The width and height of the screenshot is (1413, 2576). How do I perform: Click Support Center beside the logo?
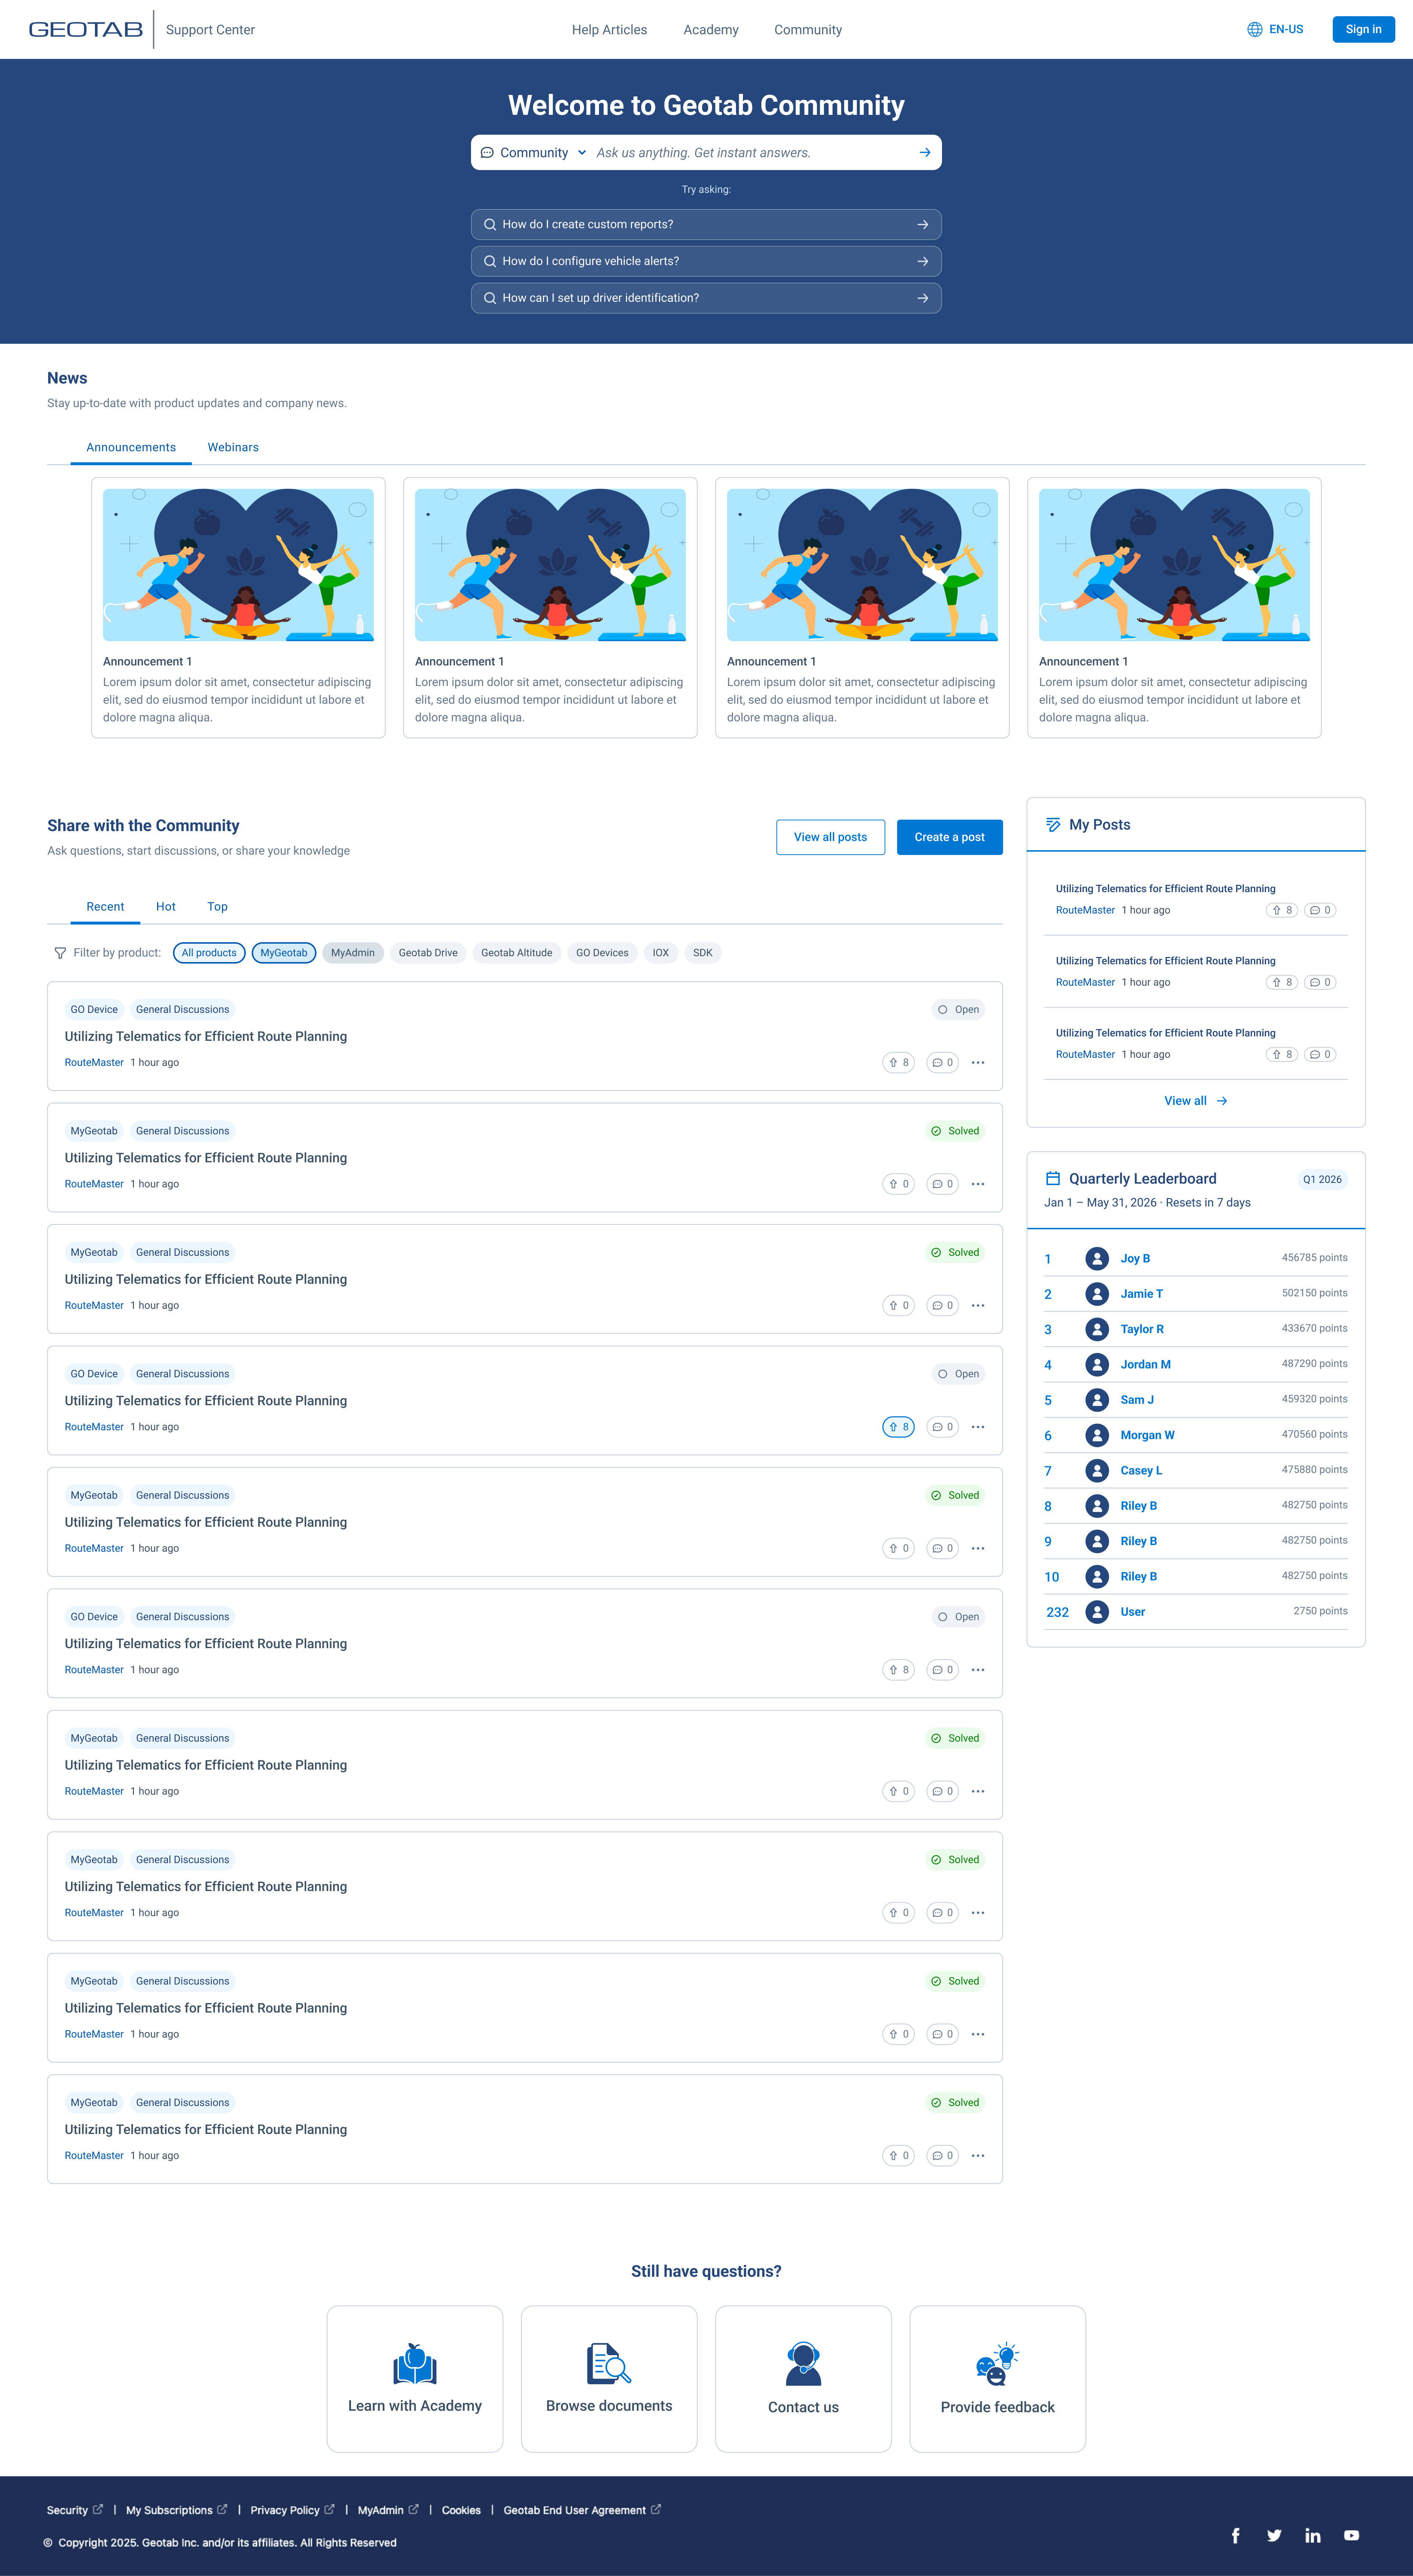210,30
